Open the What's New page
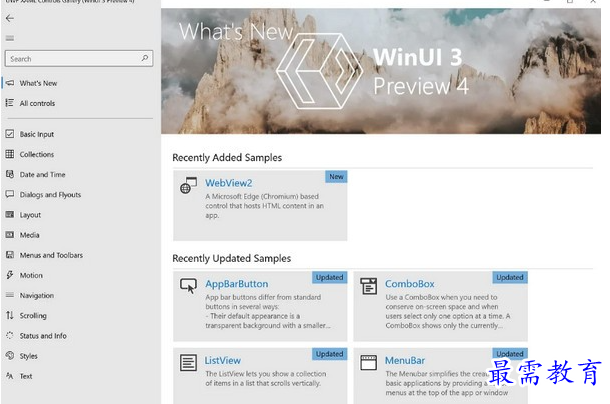Image resolution: width=610 pixels, height=404 pixels. tap(38, 83)
